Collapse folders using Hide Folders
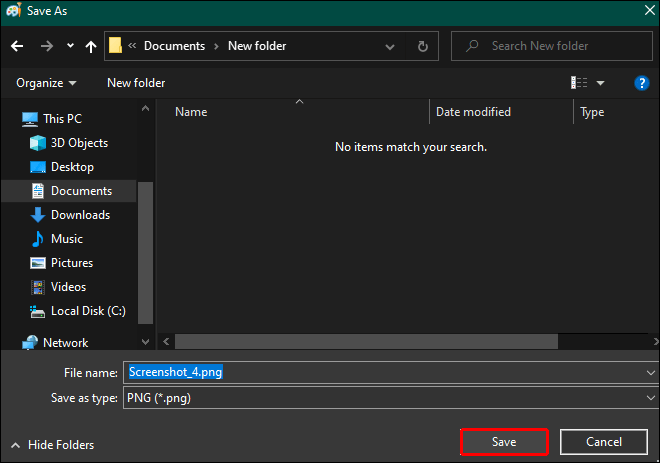The image size is (660, 463). tap(53, 445)
